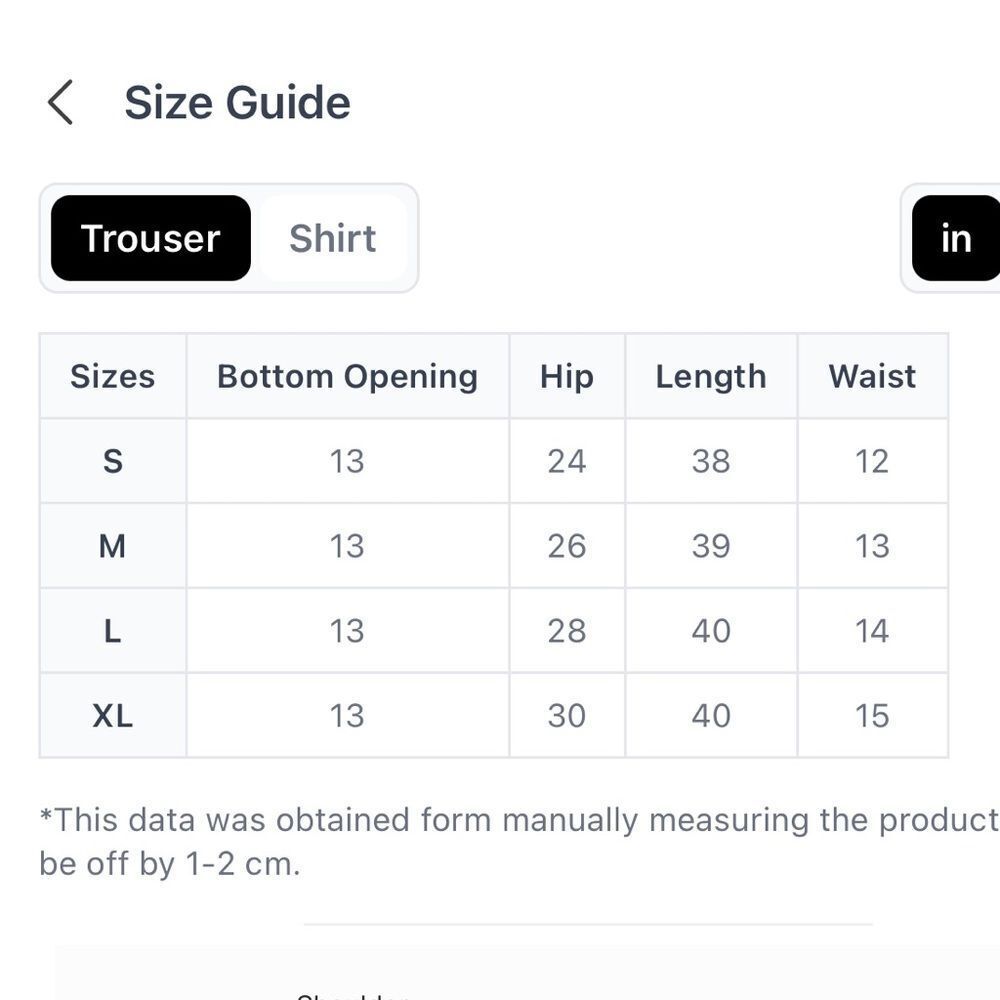Select the Trouser size tab
Viewport: 1000px width, 1000px height.
(x=151, y=238)
